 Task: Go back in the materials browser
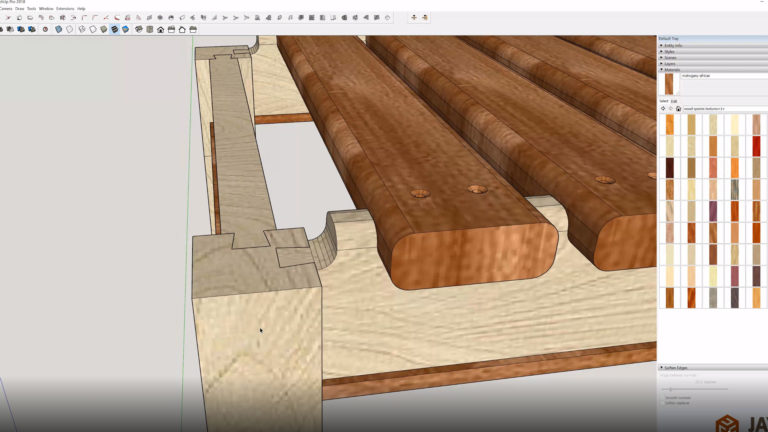click(x=663, y=109)
